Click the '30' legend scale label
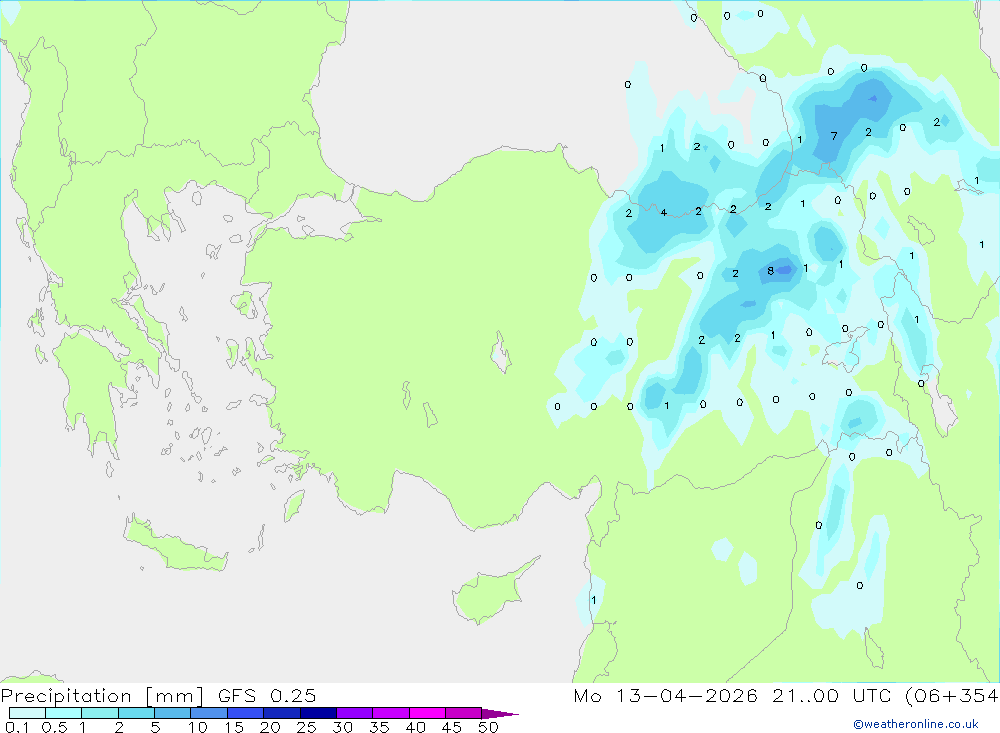 coord(343,727)
